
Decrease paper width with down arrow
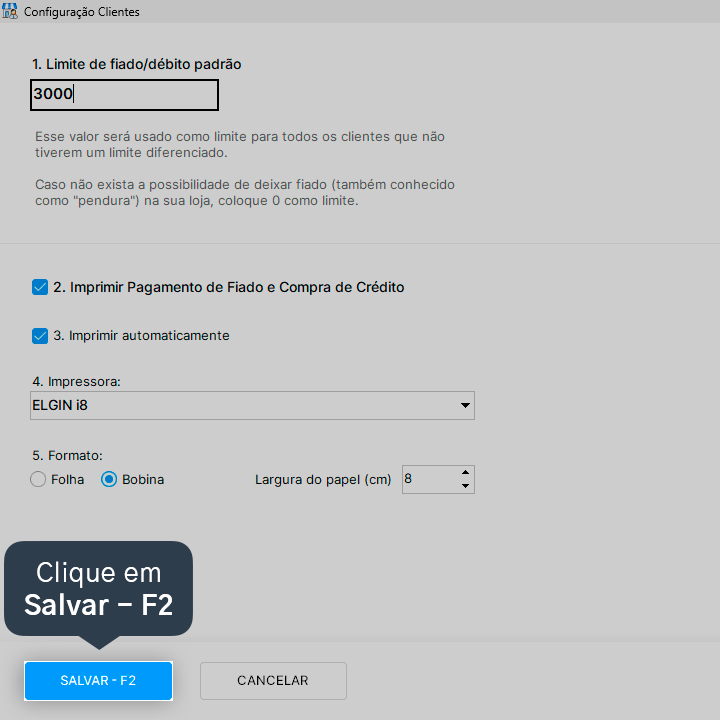[x=465, y=486]
